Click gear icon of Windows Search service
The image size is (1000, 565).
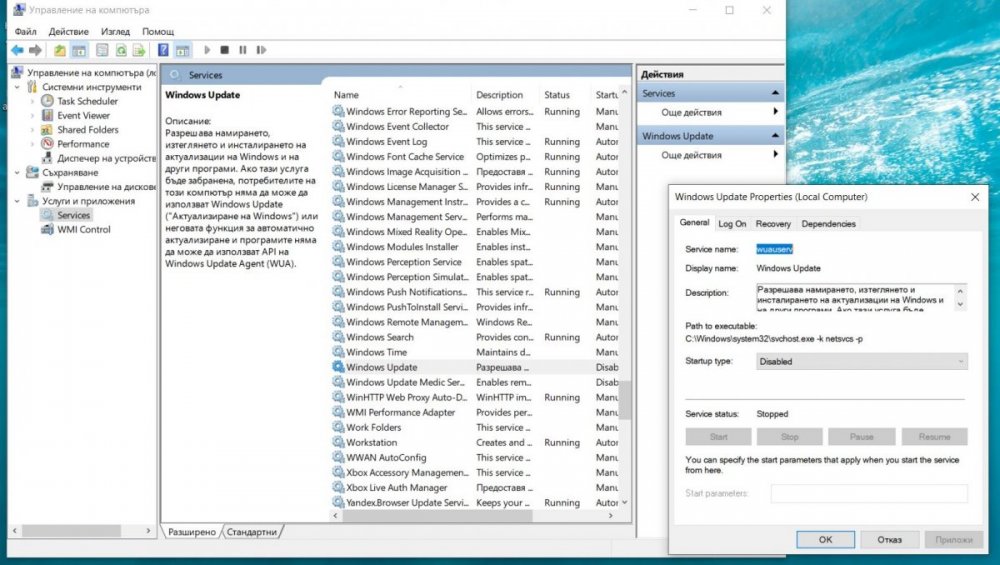click(338, 337)
